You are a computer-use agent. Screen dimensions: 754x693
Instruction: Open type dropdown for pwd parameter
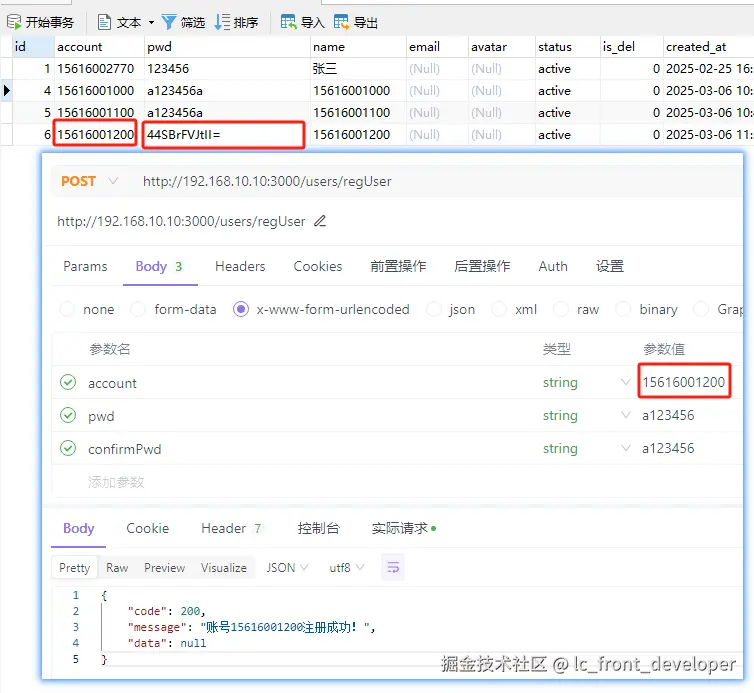626,415
